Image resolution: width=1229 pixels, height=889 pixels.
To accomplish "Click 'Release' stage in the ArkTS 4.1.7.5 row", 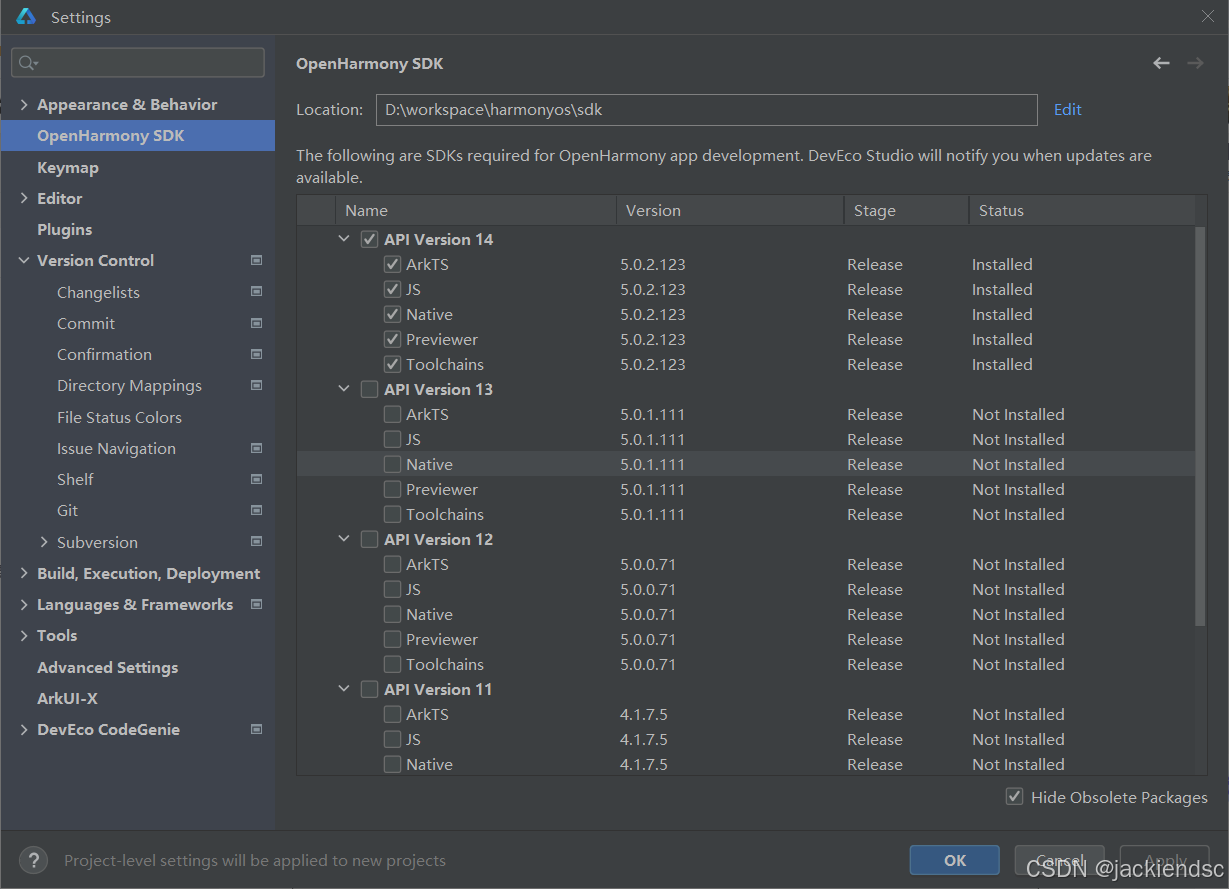I will coord(875,714).
